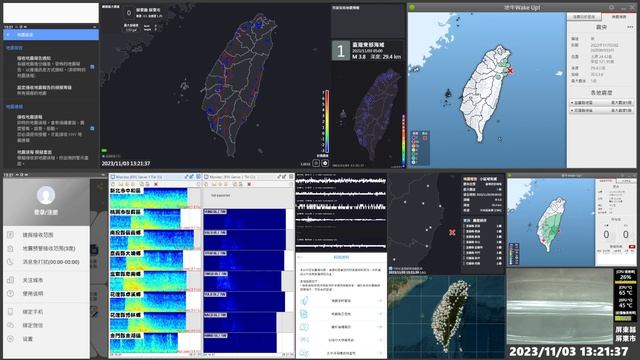Click the 65 °C temperature readout
640x360 pixels.
625,293
